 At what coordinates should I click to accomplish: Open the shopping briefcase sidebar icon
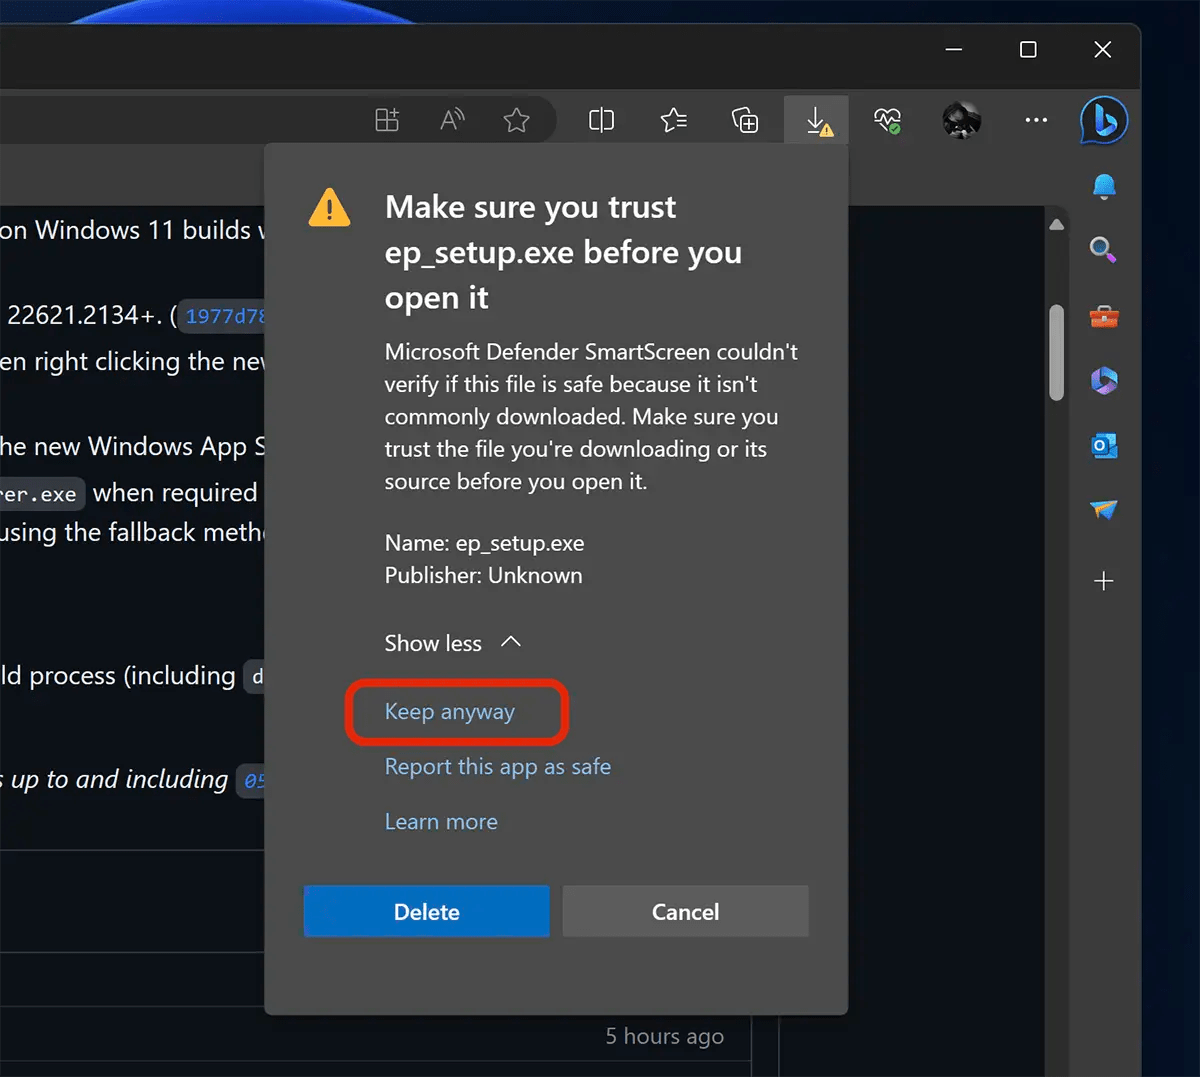click(x=1103, y=316)
